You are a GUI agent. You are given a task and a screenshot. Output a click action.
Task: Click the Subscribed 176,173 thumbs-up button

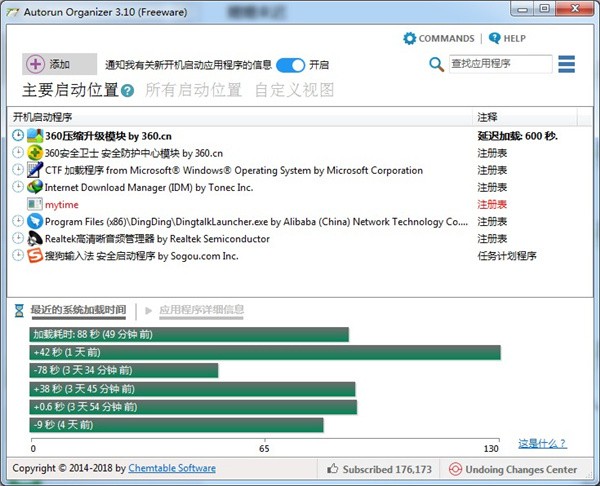[x=379, y=469]
